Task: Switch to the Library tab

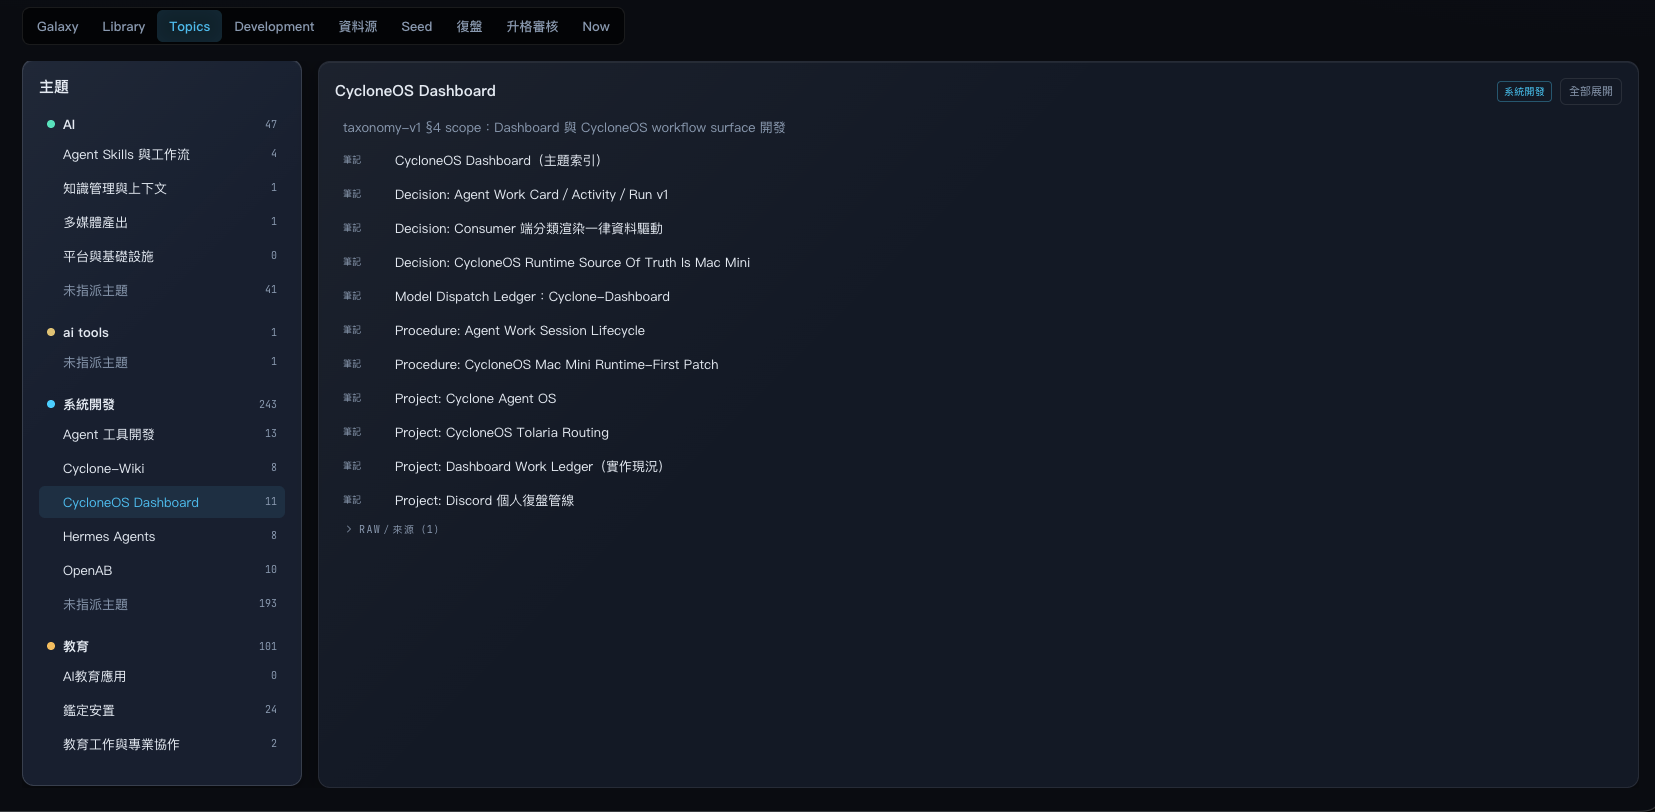Action: click(x=123, y=26)
